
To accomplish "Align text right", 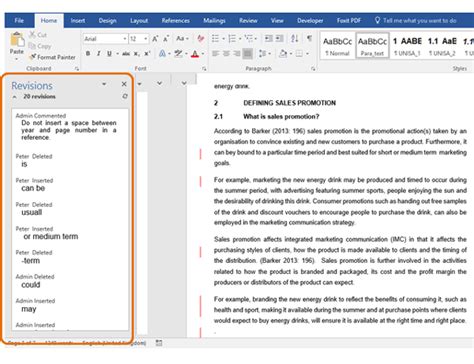I will [x=237, y=53].
